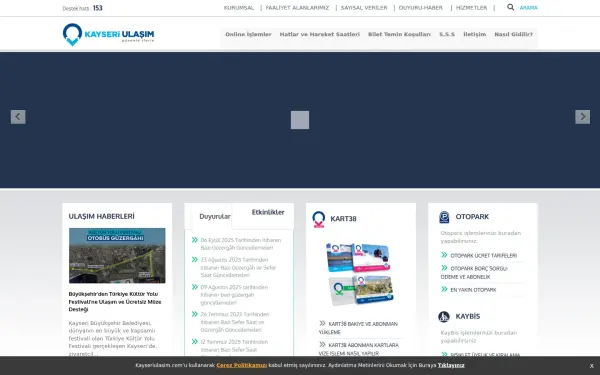Open OTOPARK ÜCRET TARİFELERİ link
600x375 pixels.
tap(483, 256)
